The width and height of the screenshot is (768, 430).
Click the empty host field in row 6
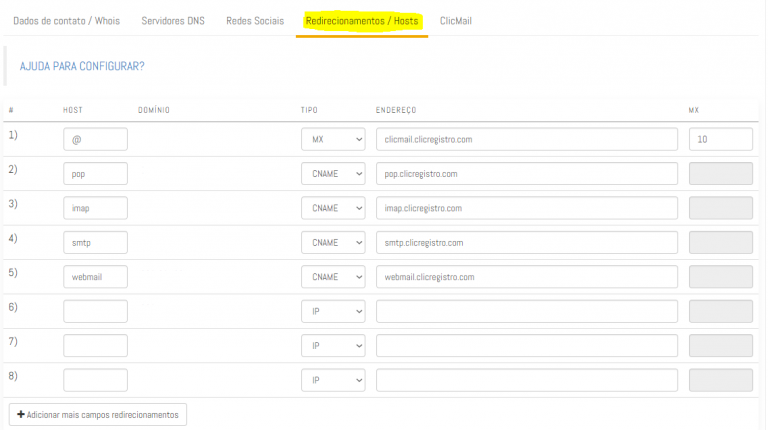(x=95, y=311)
